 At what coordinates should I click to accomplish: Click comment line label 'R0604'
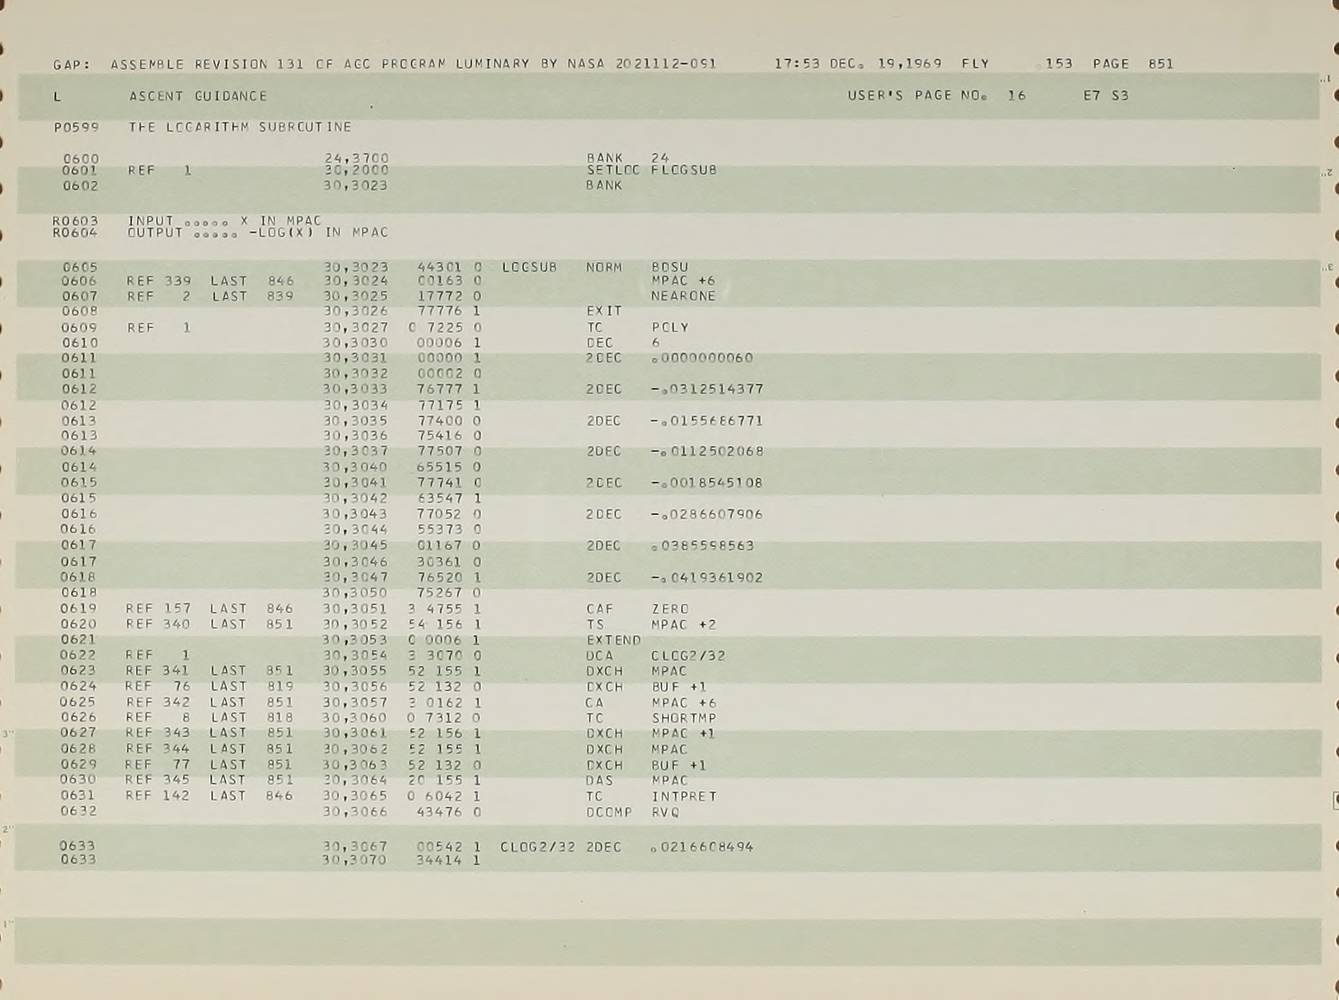(x=75, y=233)
